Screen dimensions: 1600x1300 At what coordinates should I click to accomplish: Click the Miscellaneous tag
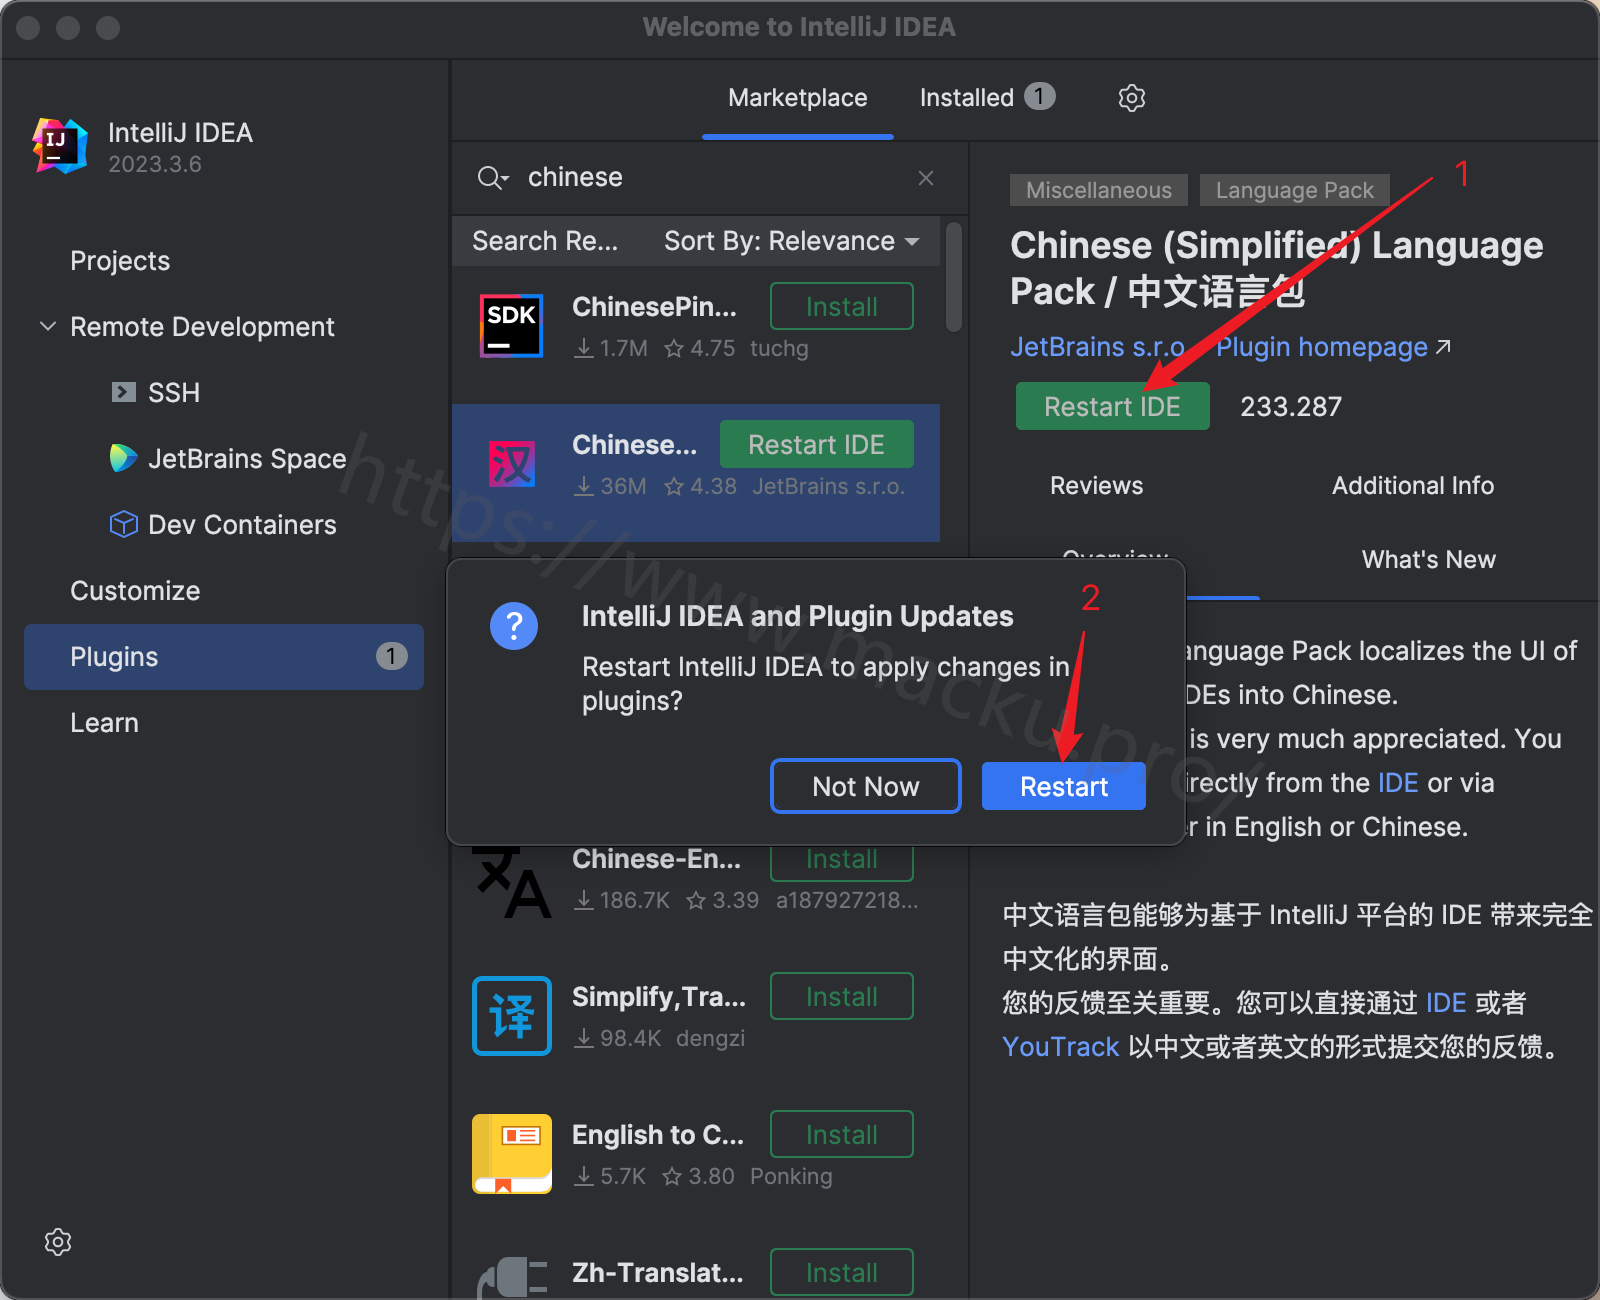(x=1098, y=190)
